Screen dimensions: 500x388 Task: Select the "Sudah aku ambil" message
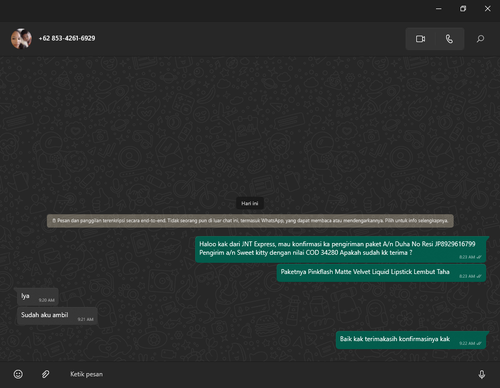(57, 316)
